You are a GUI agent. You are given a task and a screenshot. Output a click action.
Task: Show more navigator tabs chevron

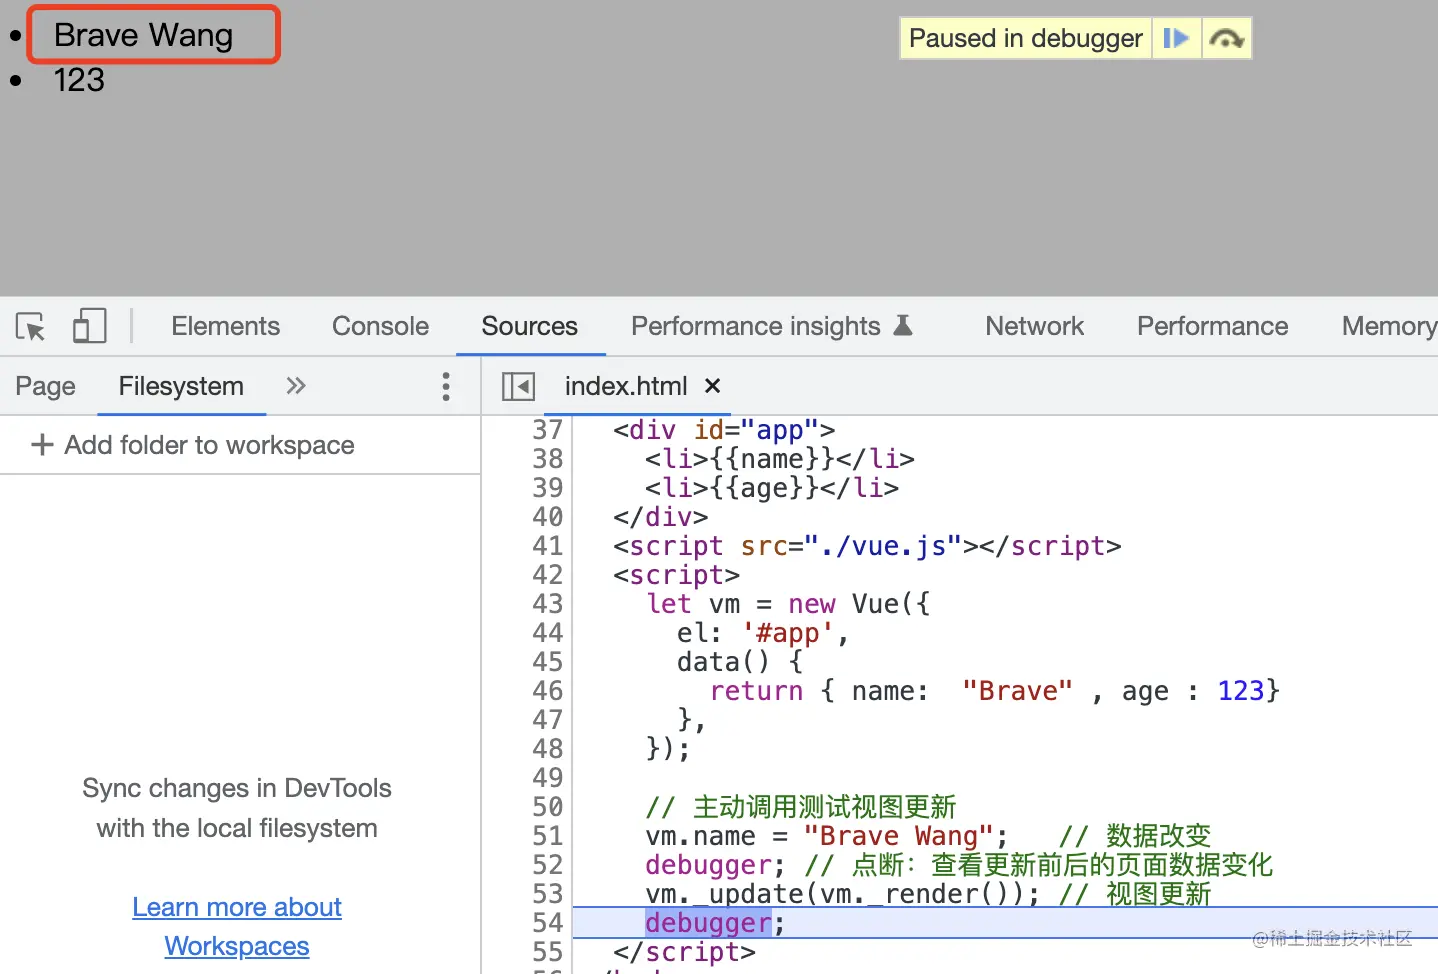click(295, 387)
